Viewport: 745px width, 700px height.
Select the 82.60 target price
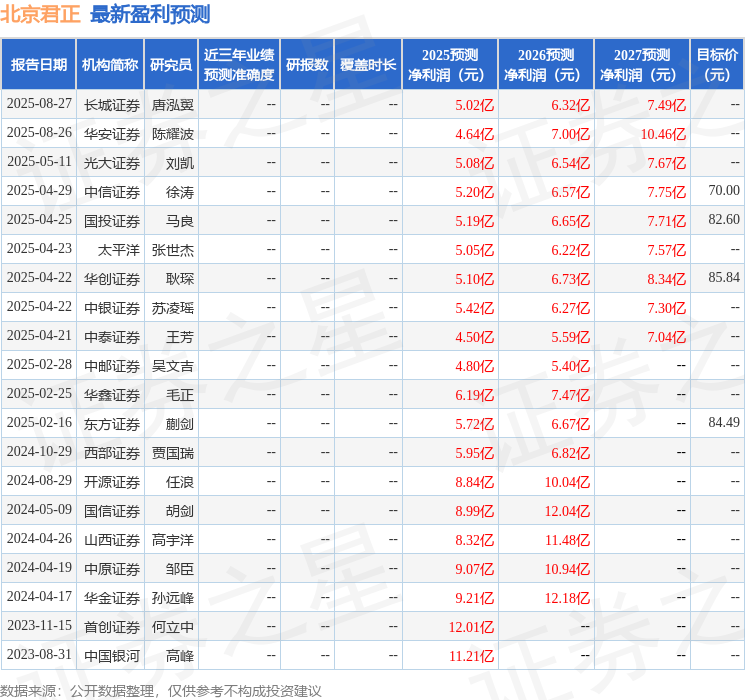pos(724,220)
